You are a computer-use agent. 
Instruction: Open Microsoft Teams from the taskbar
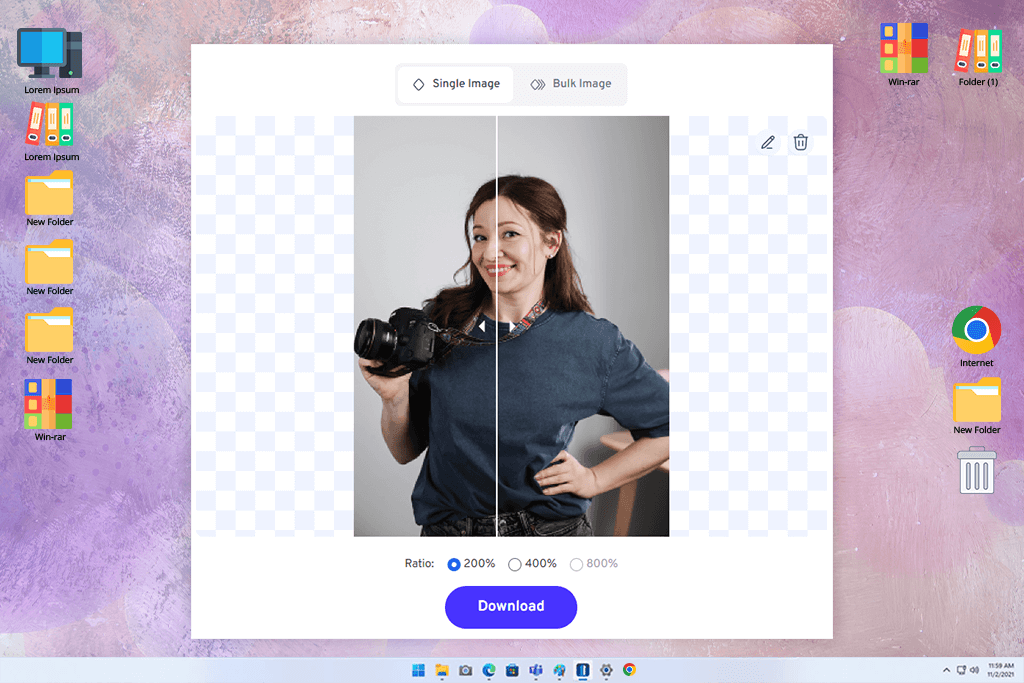click(x=536, y=670)
